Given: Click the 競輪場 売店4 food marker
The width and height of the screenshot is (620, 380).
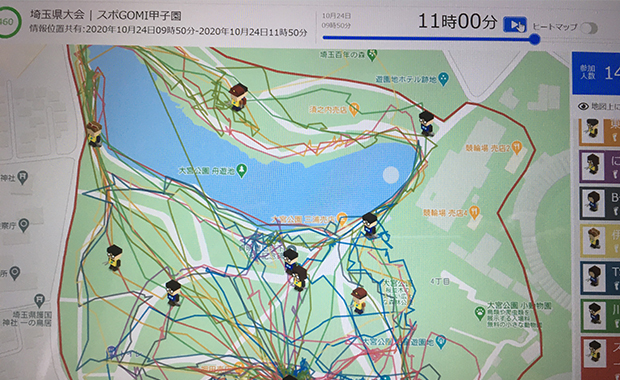Looking at the screenshot, I should tap(474, 212).
